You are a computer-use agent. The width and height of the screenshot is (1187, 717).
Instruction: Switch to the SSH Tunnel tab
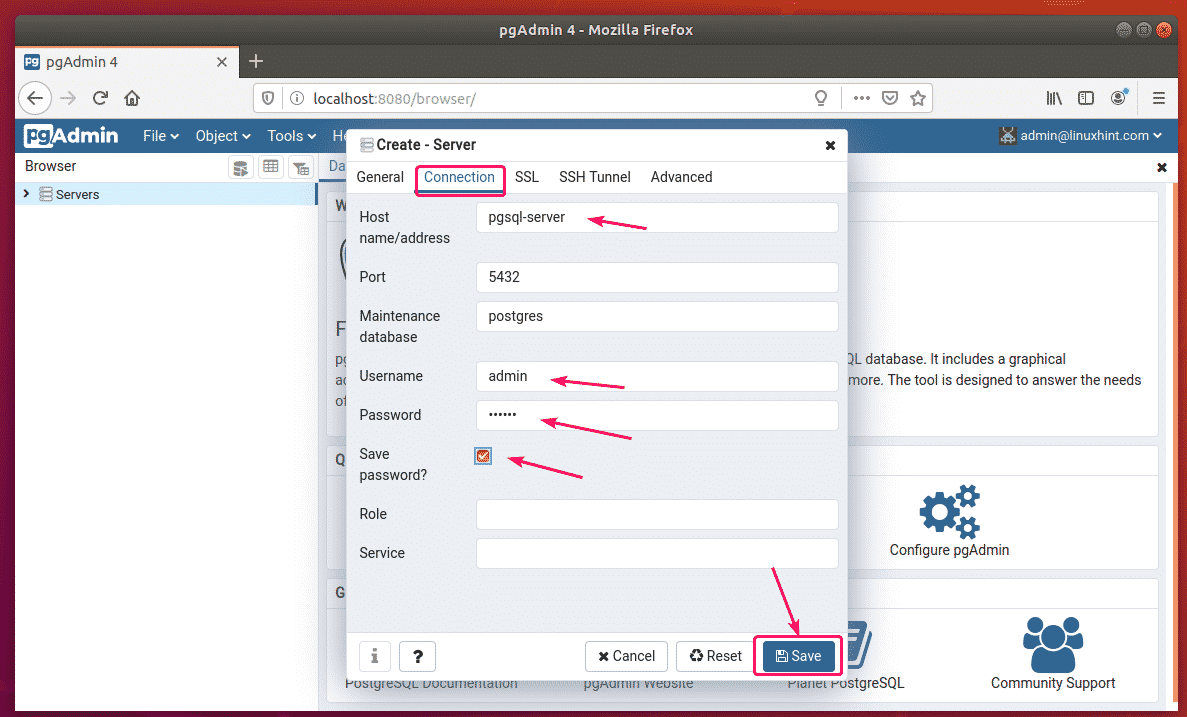pyautogui.click(x=594, y=177)
